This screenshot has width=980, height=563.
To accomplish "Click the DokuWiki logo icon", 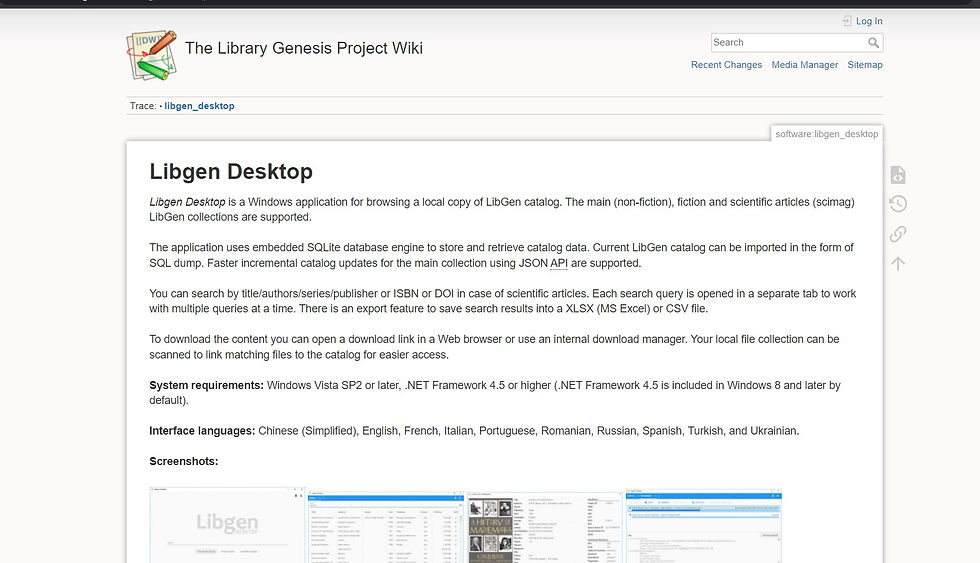I will pos(151,54).
